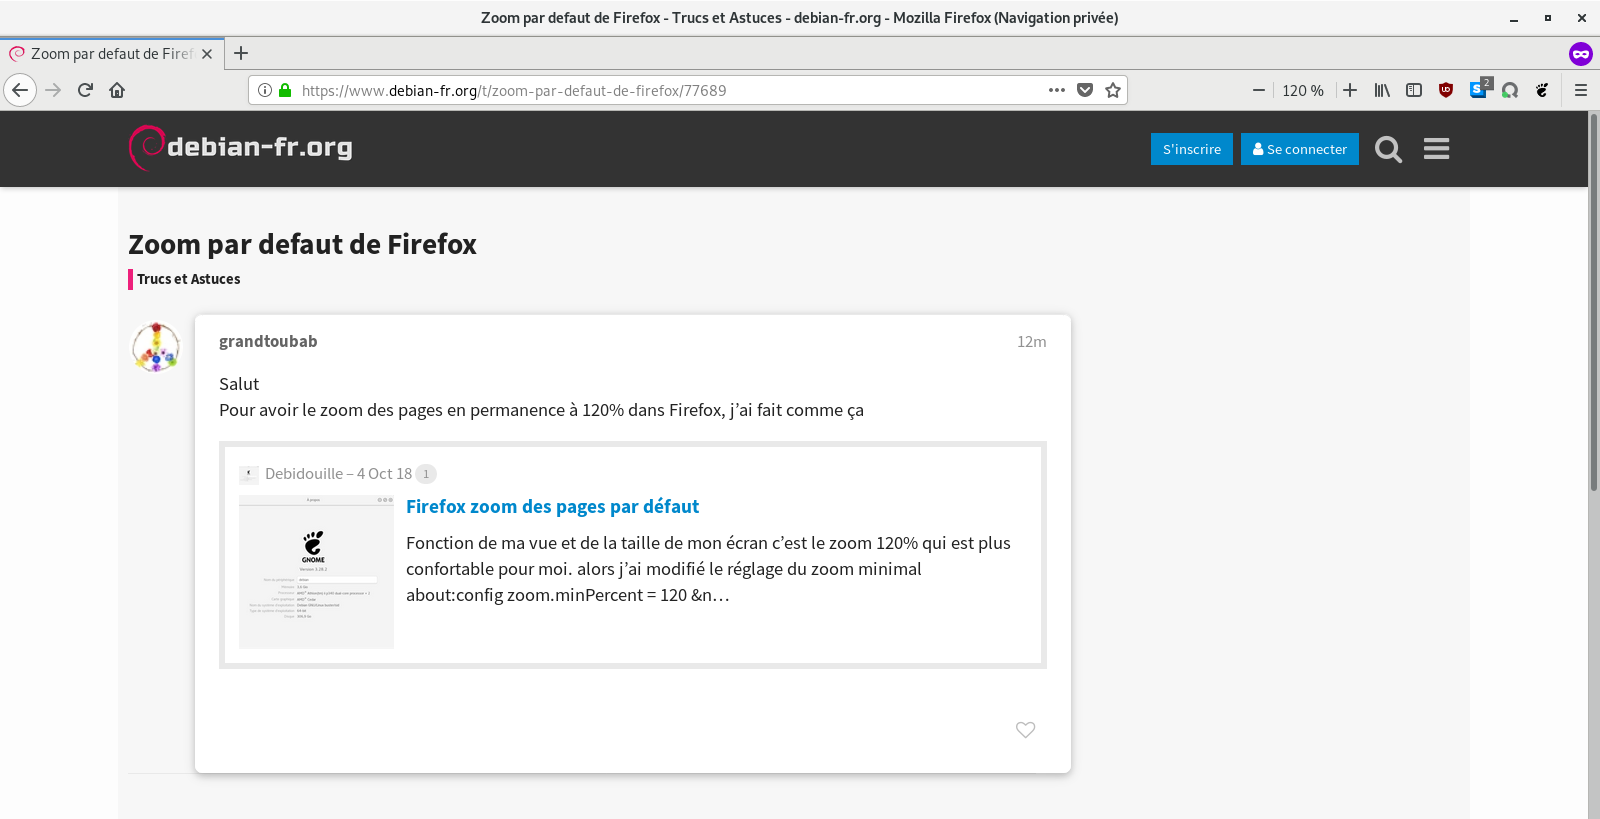This screenshot has height=819, width=1600.
Task: Save page to Pocket
Action: (x=1085, y=90)
